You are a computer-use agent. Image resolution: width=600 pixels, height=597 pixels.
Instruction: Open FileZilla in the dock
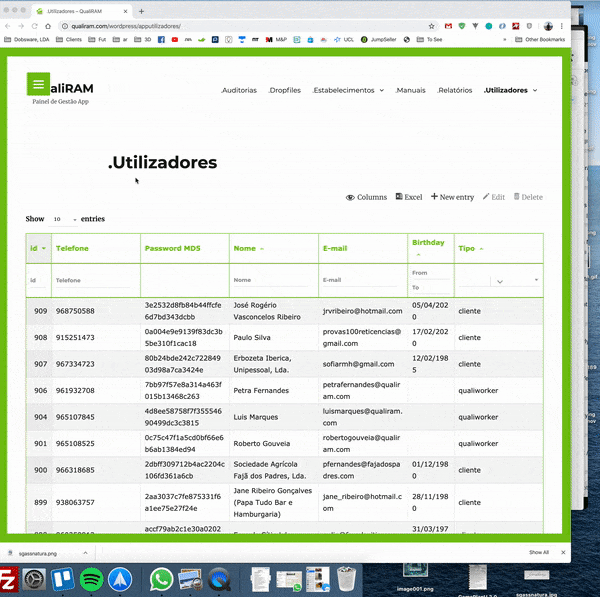coord(7,578)
